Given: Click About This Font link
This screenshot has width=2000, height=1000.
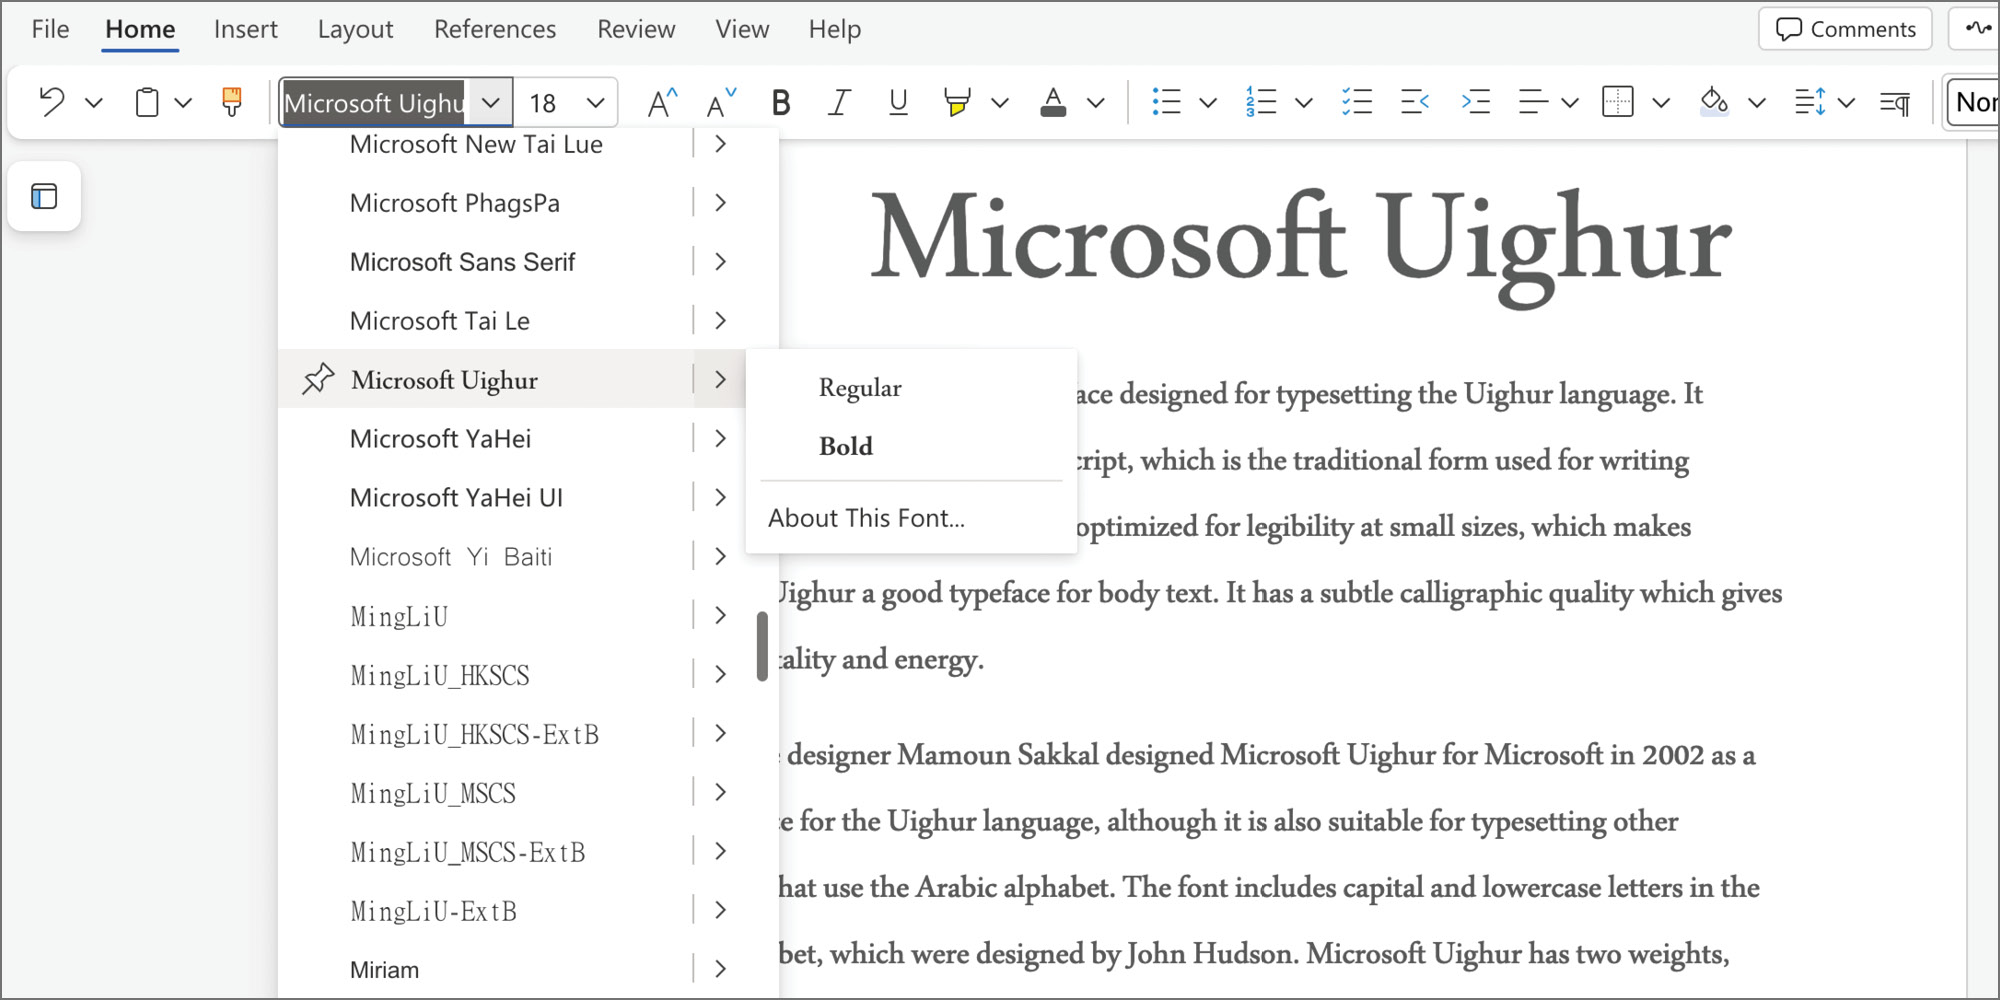Looking at the screenshot, I should tap(866, 517).
